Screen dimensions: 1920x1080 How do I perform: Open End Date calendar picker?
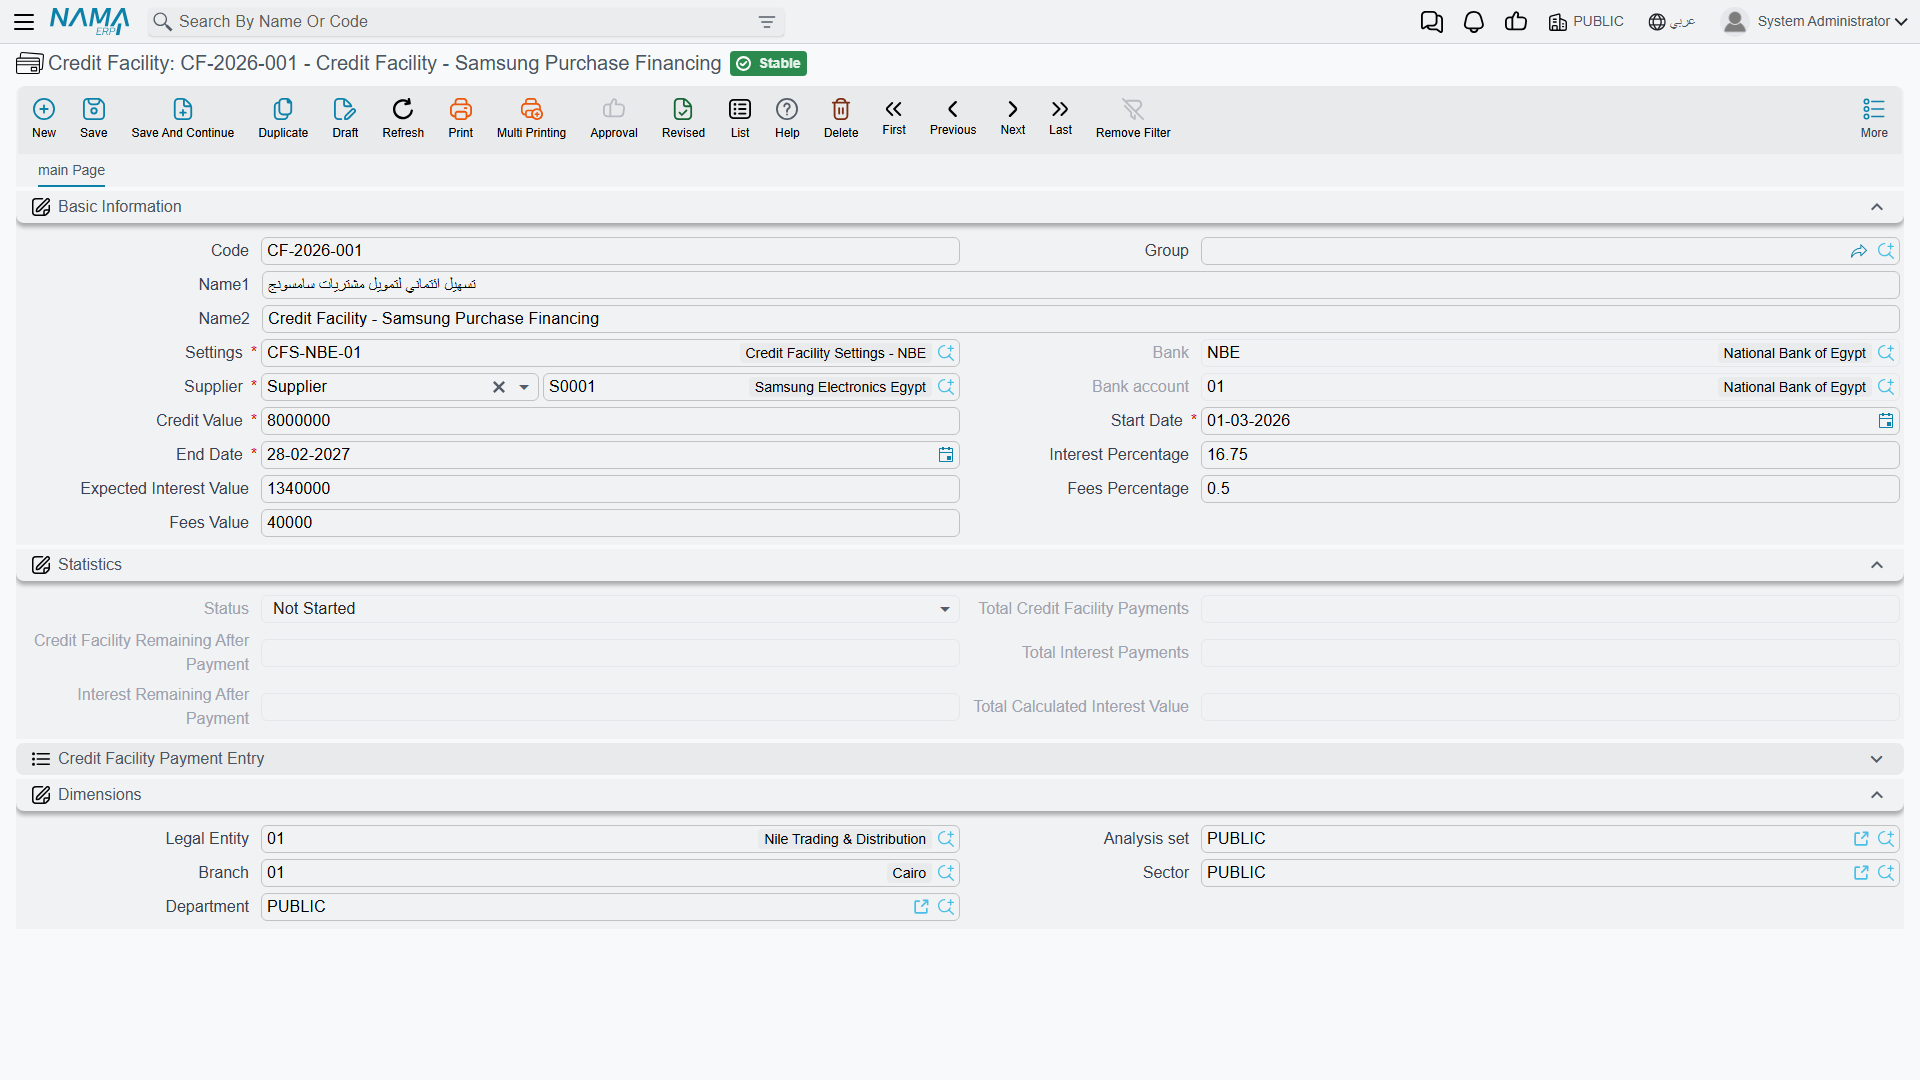point(946,455)
